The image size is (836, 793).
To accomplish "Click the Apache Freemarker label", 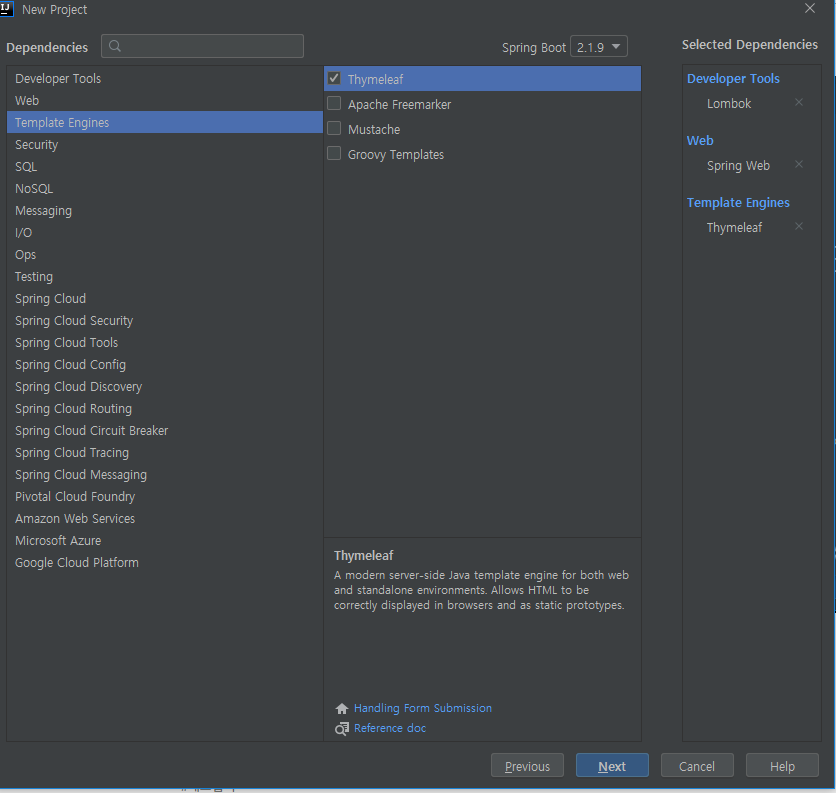I will click(399, 105).
